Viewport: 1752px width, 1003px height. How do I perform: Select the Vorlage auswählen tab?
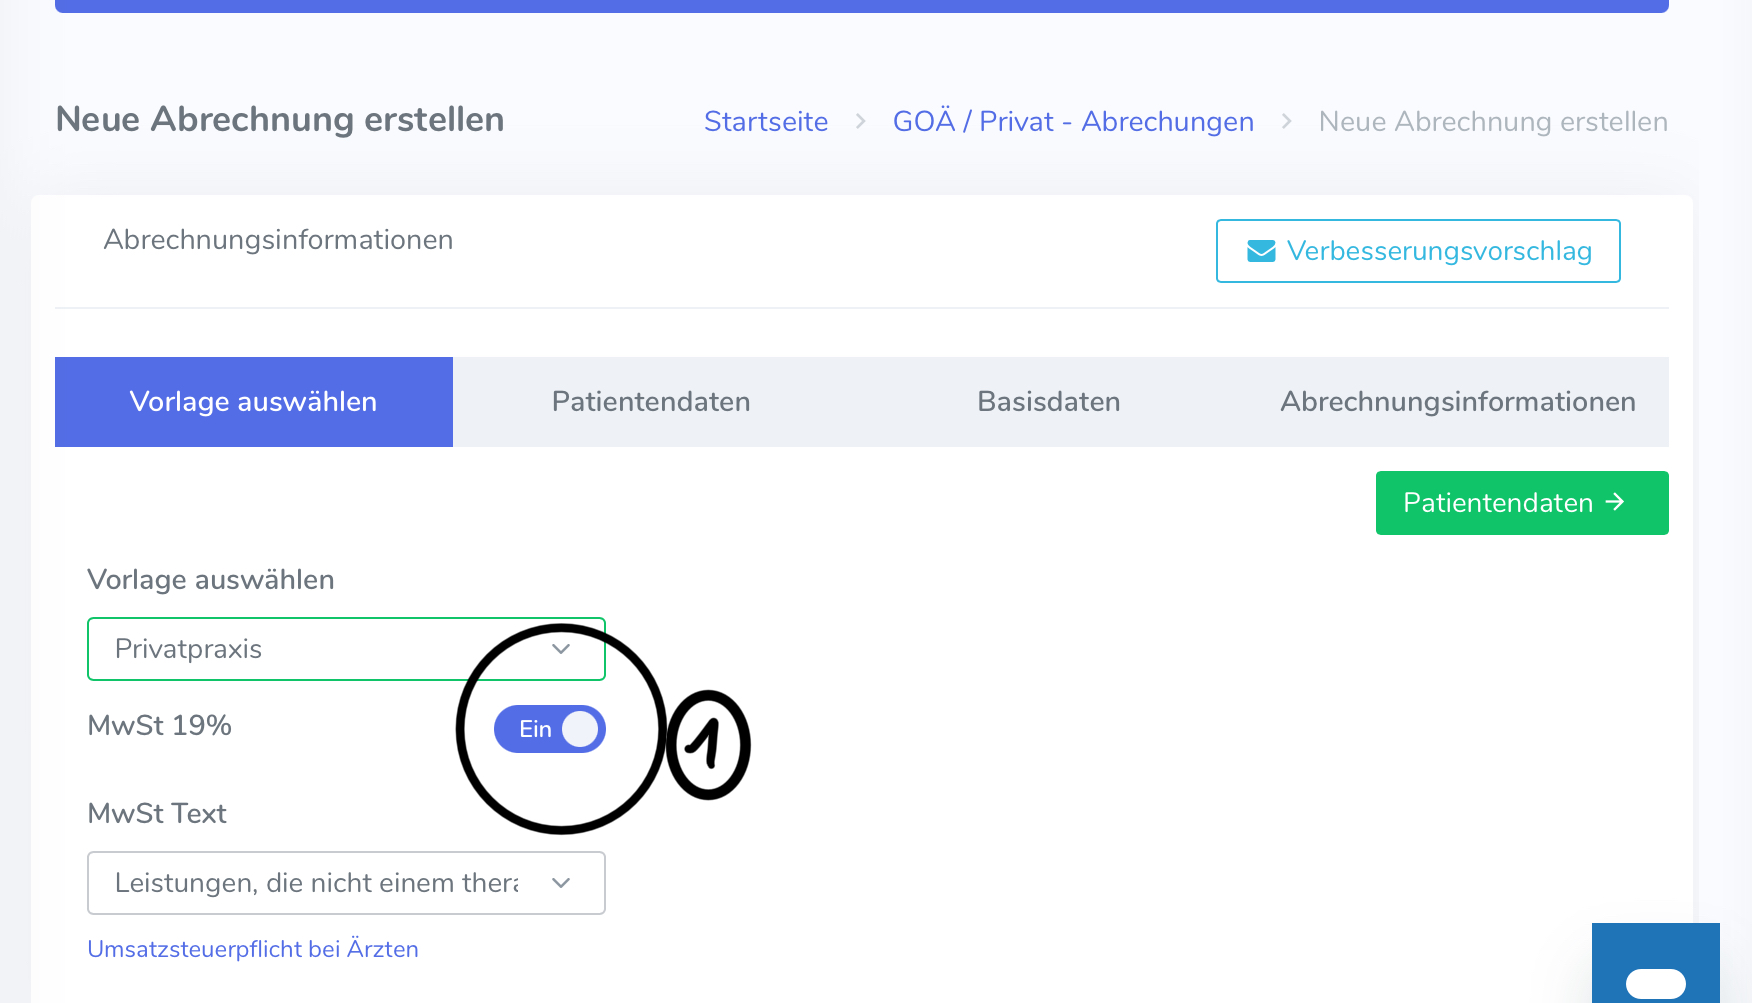[x=254, y=402]
